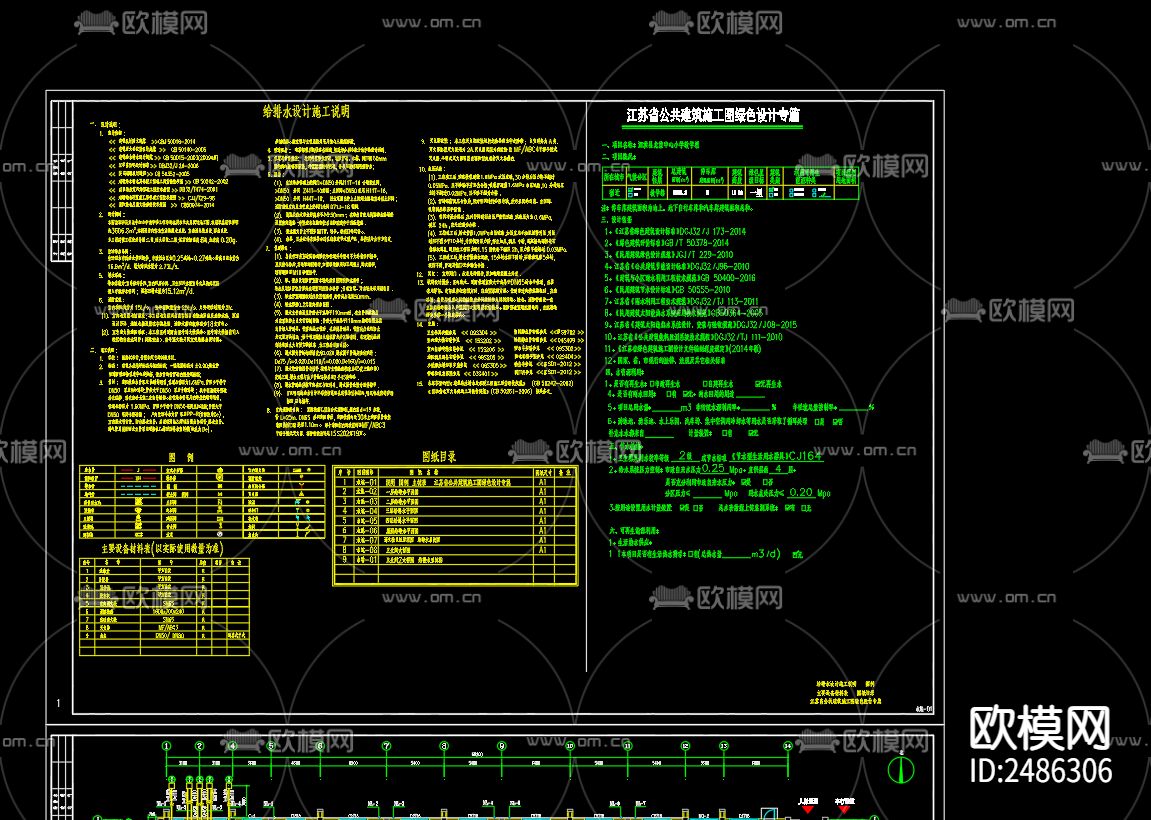Click axis grid bubble number 7

pos(387,746)
